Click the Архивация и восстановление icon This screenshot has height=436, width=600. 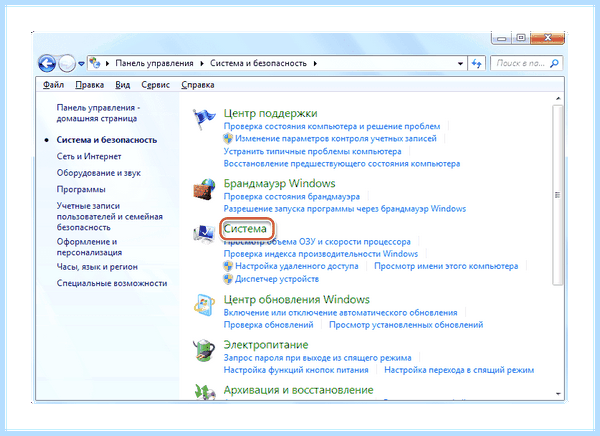[x=204, y=392]
